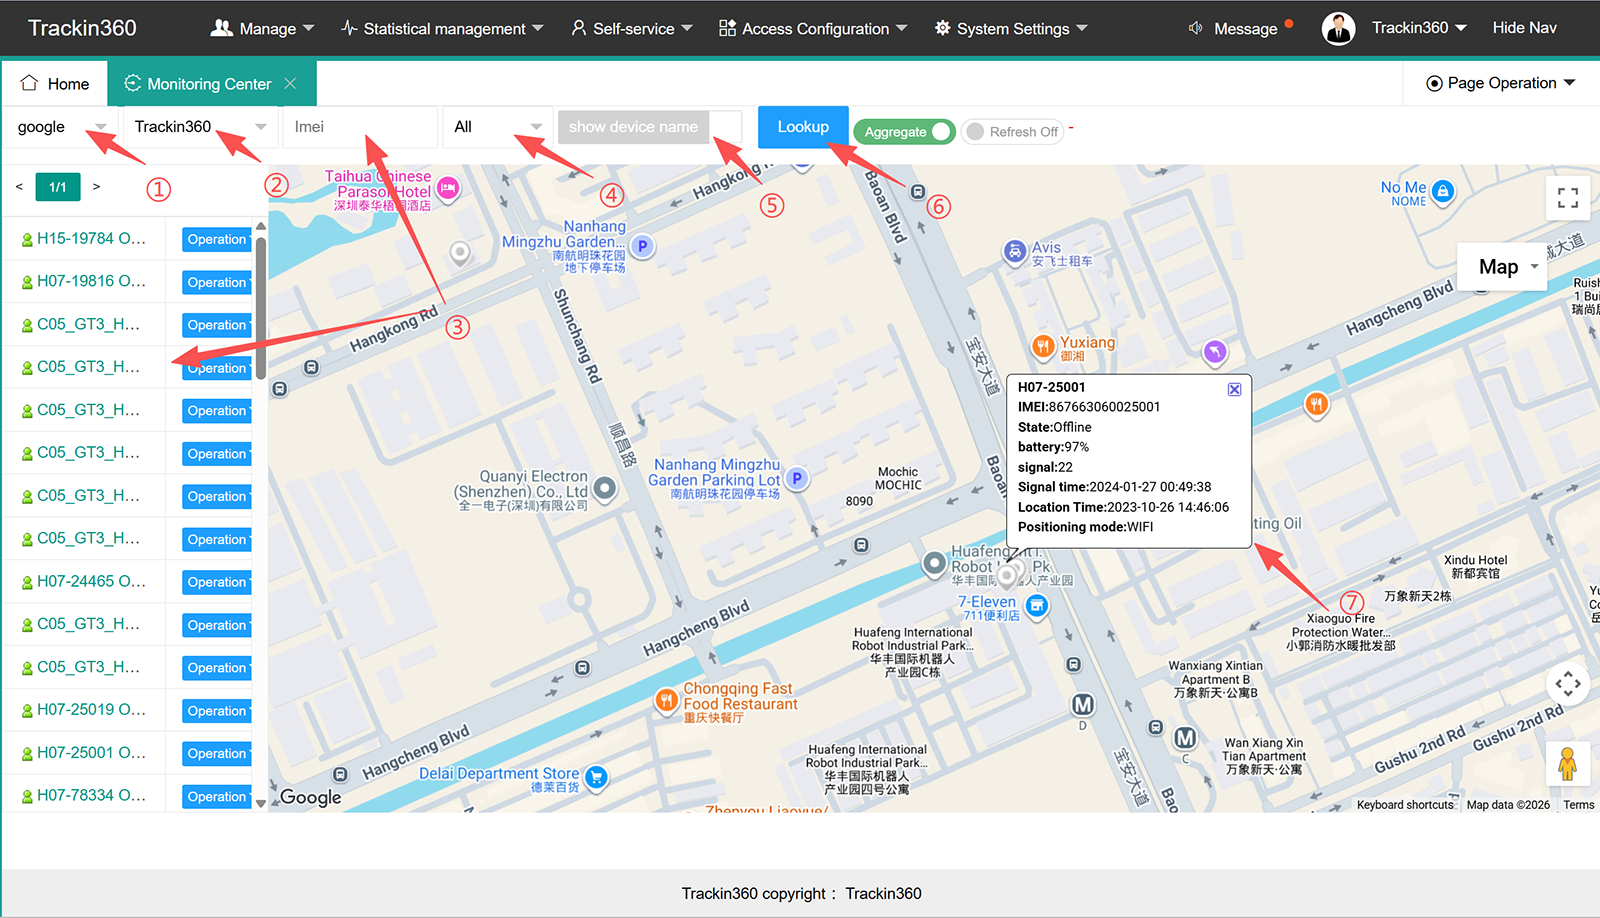Click the Trackin360 logo text
Image resolution: width=1600 pixels, height=918 pixels.
(x=82, y=28)
